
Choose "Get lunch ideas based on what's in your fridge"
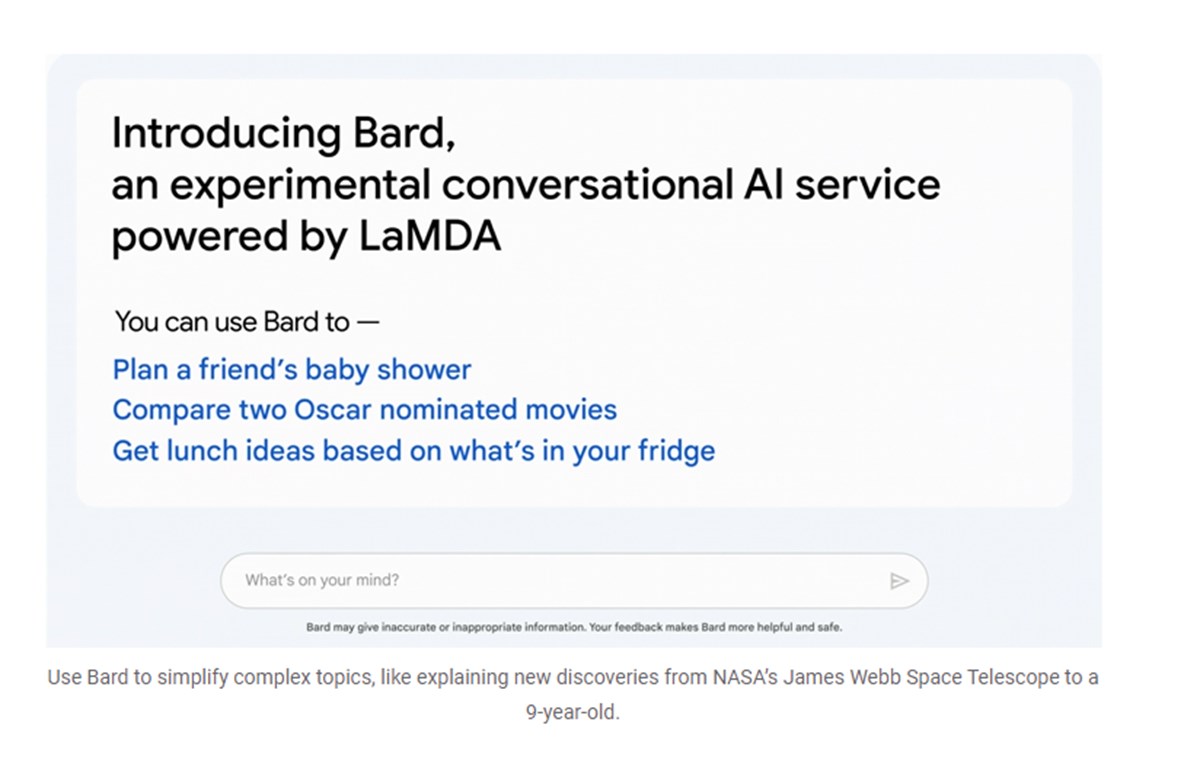414,451
